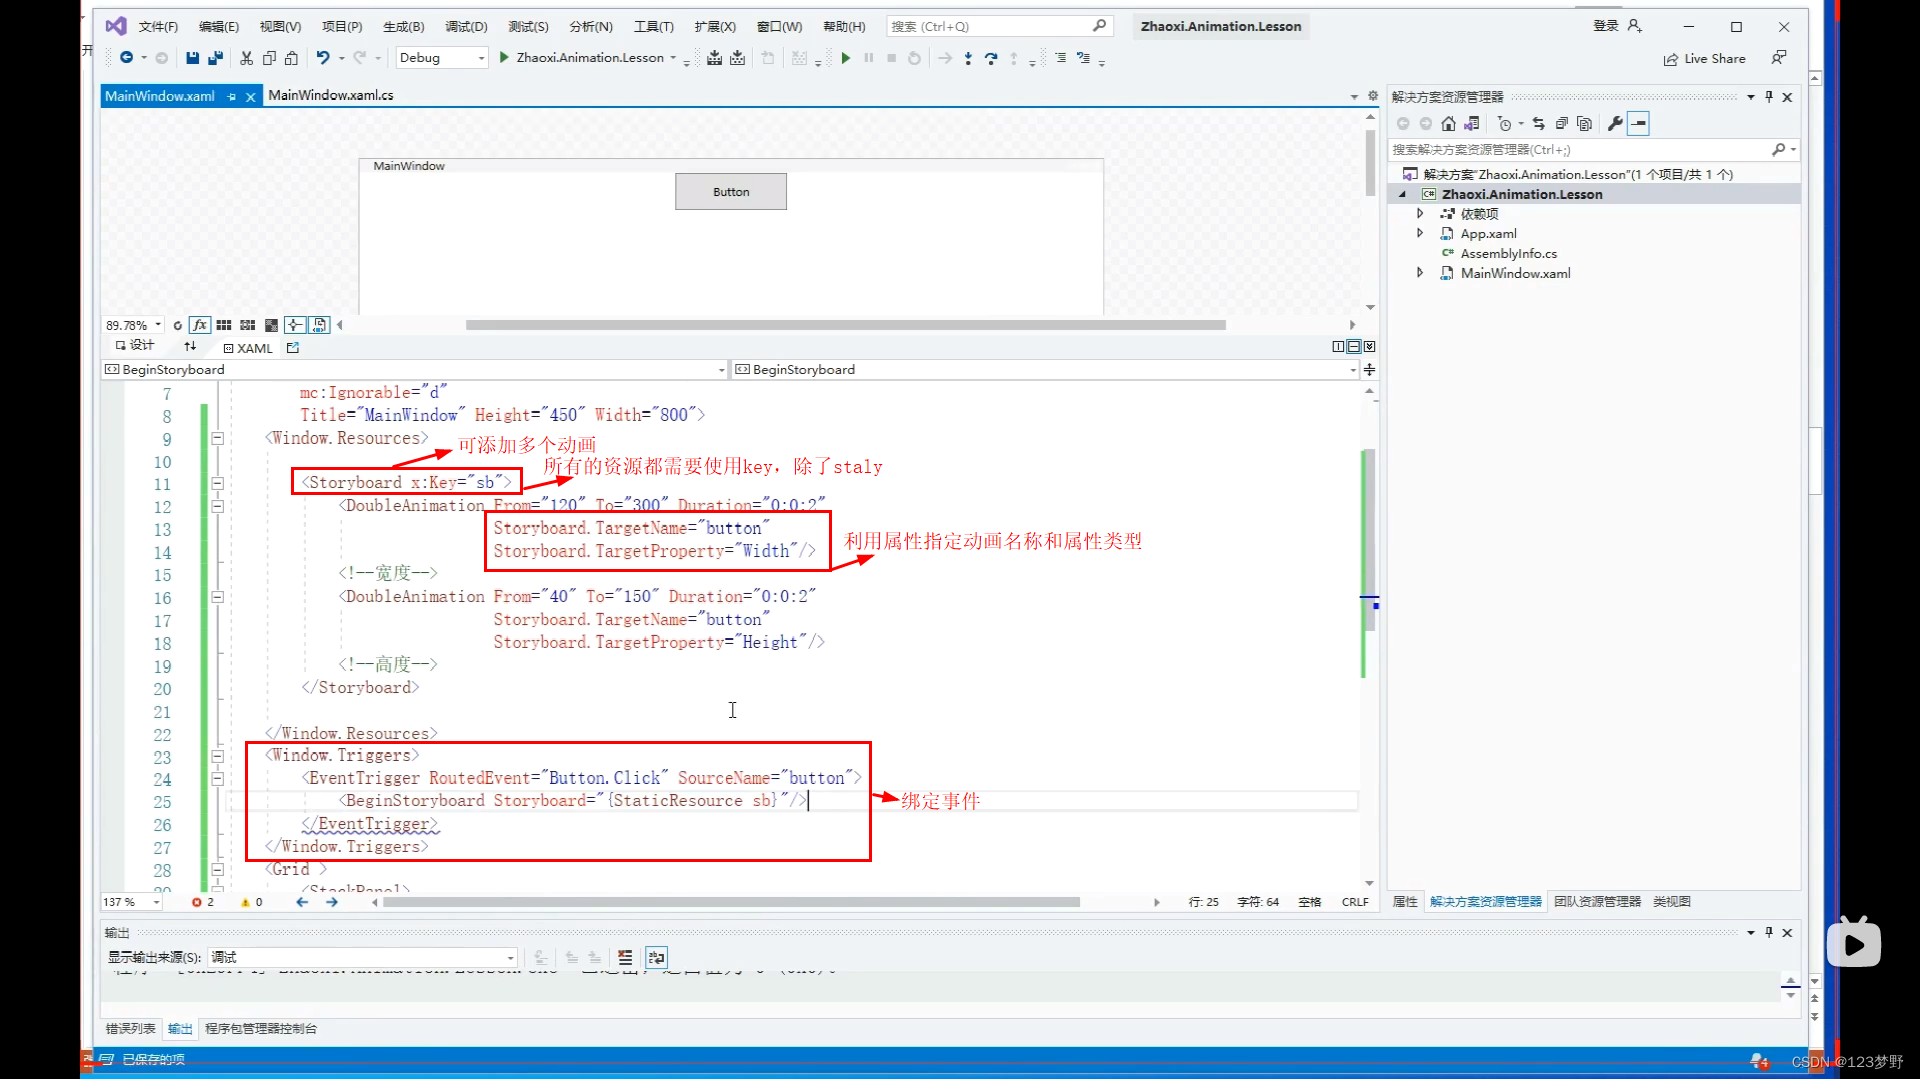Click the XAML view button
This screenshot has height=1079, width=1920.
248,348
